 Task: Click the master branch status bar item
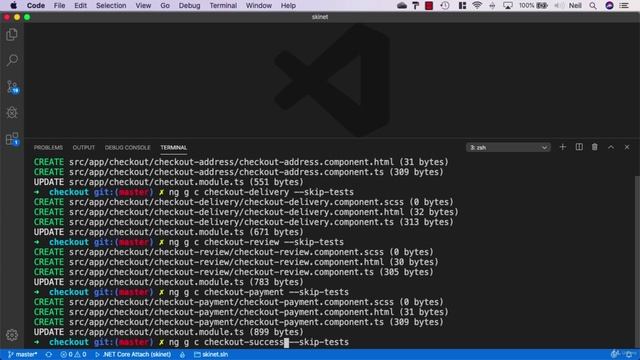(x=23, y=354)
